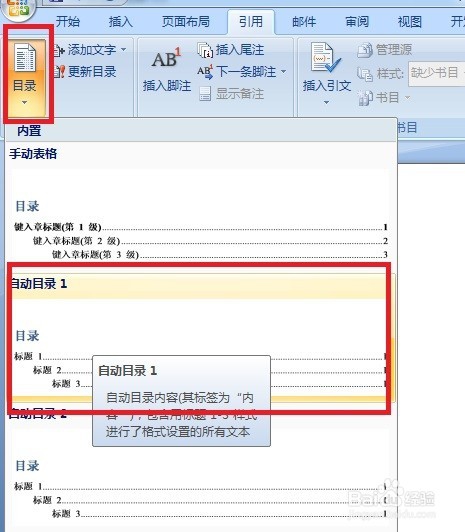Click the 内置 gallery section header

[x=200, y=131]
